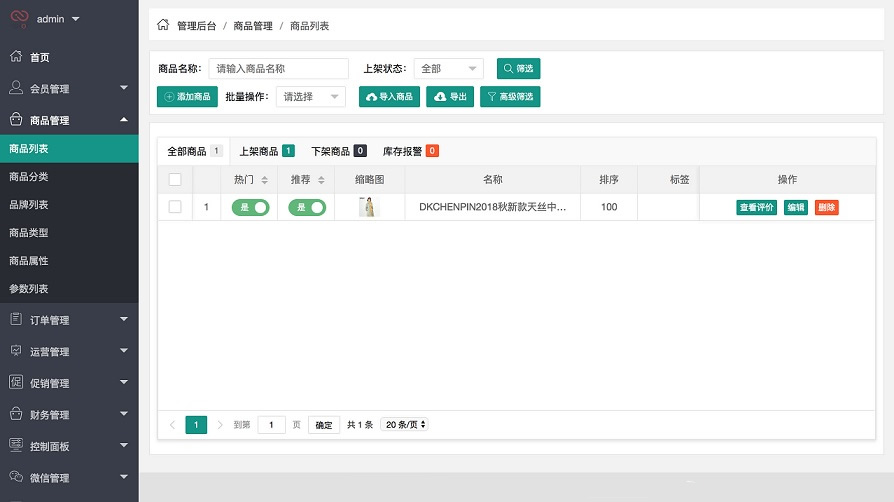This screenshot has height=502, width=894.
Task: Click the sort value 100 cell
Action: [x=609, y=207]
